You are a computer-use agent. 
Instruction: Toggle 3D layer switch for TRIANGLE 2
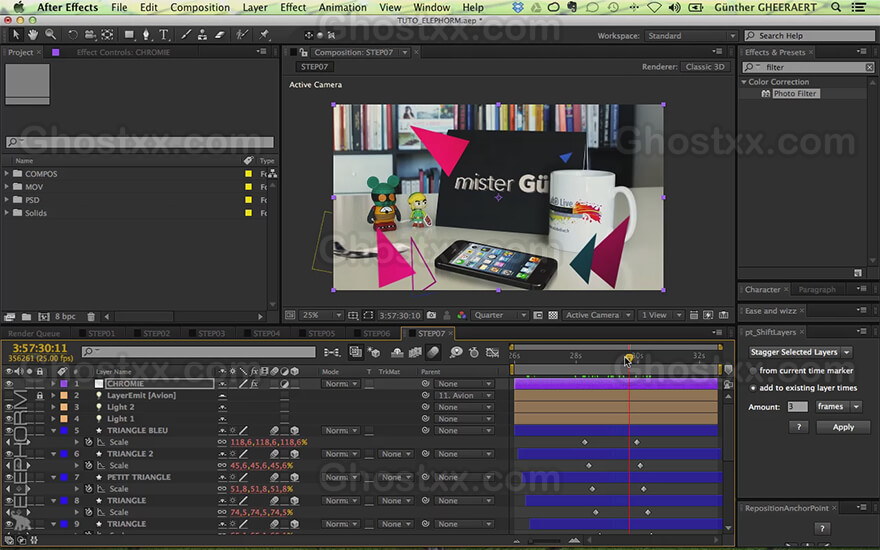[294, 454]
